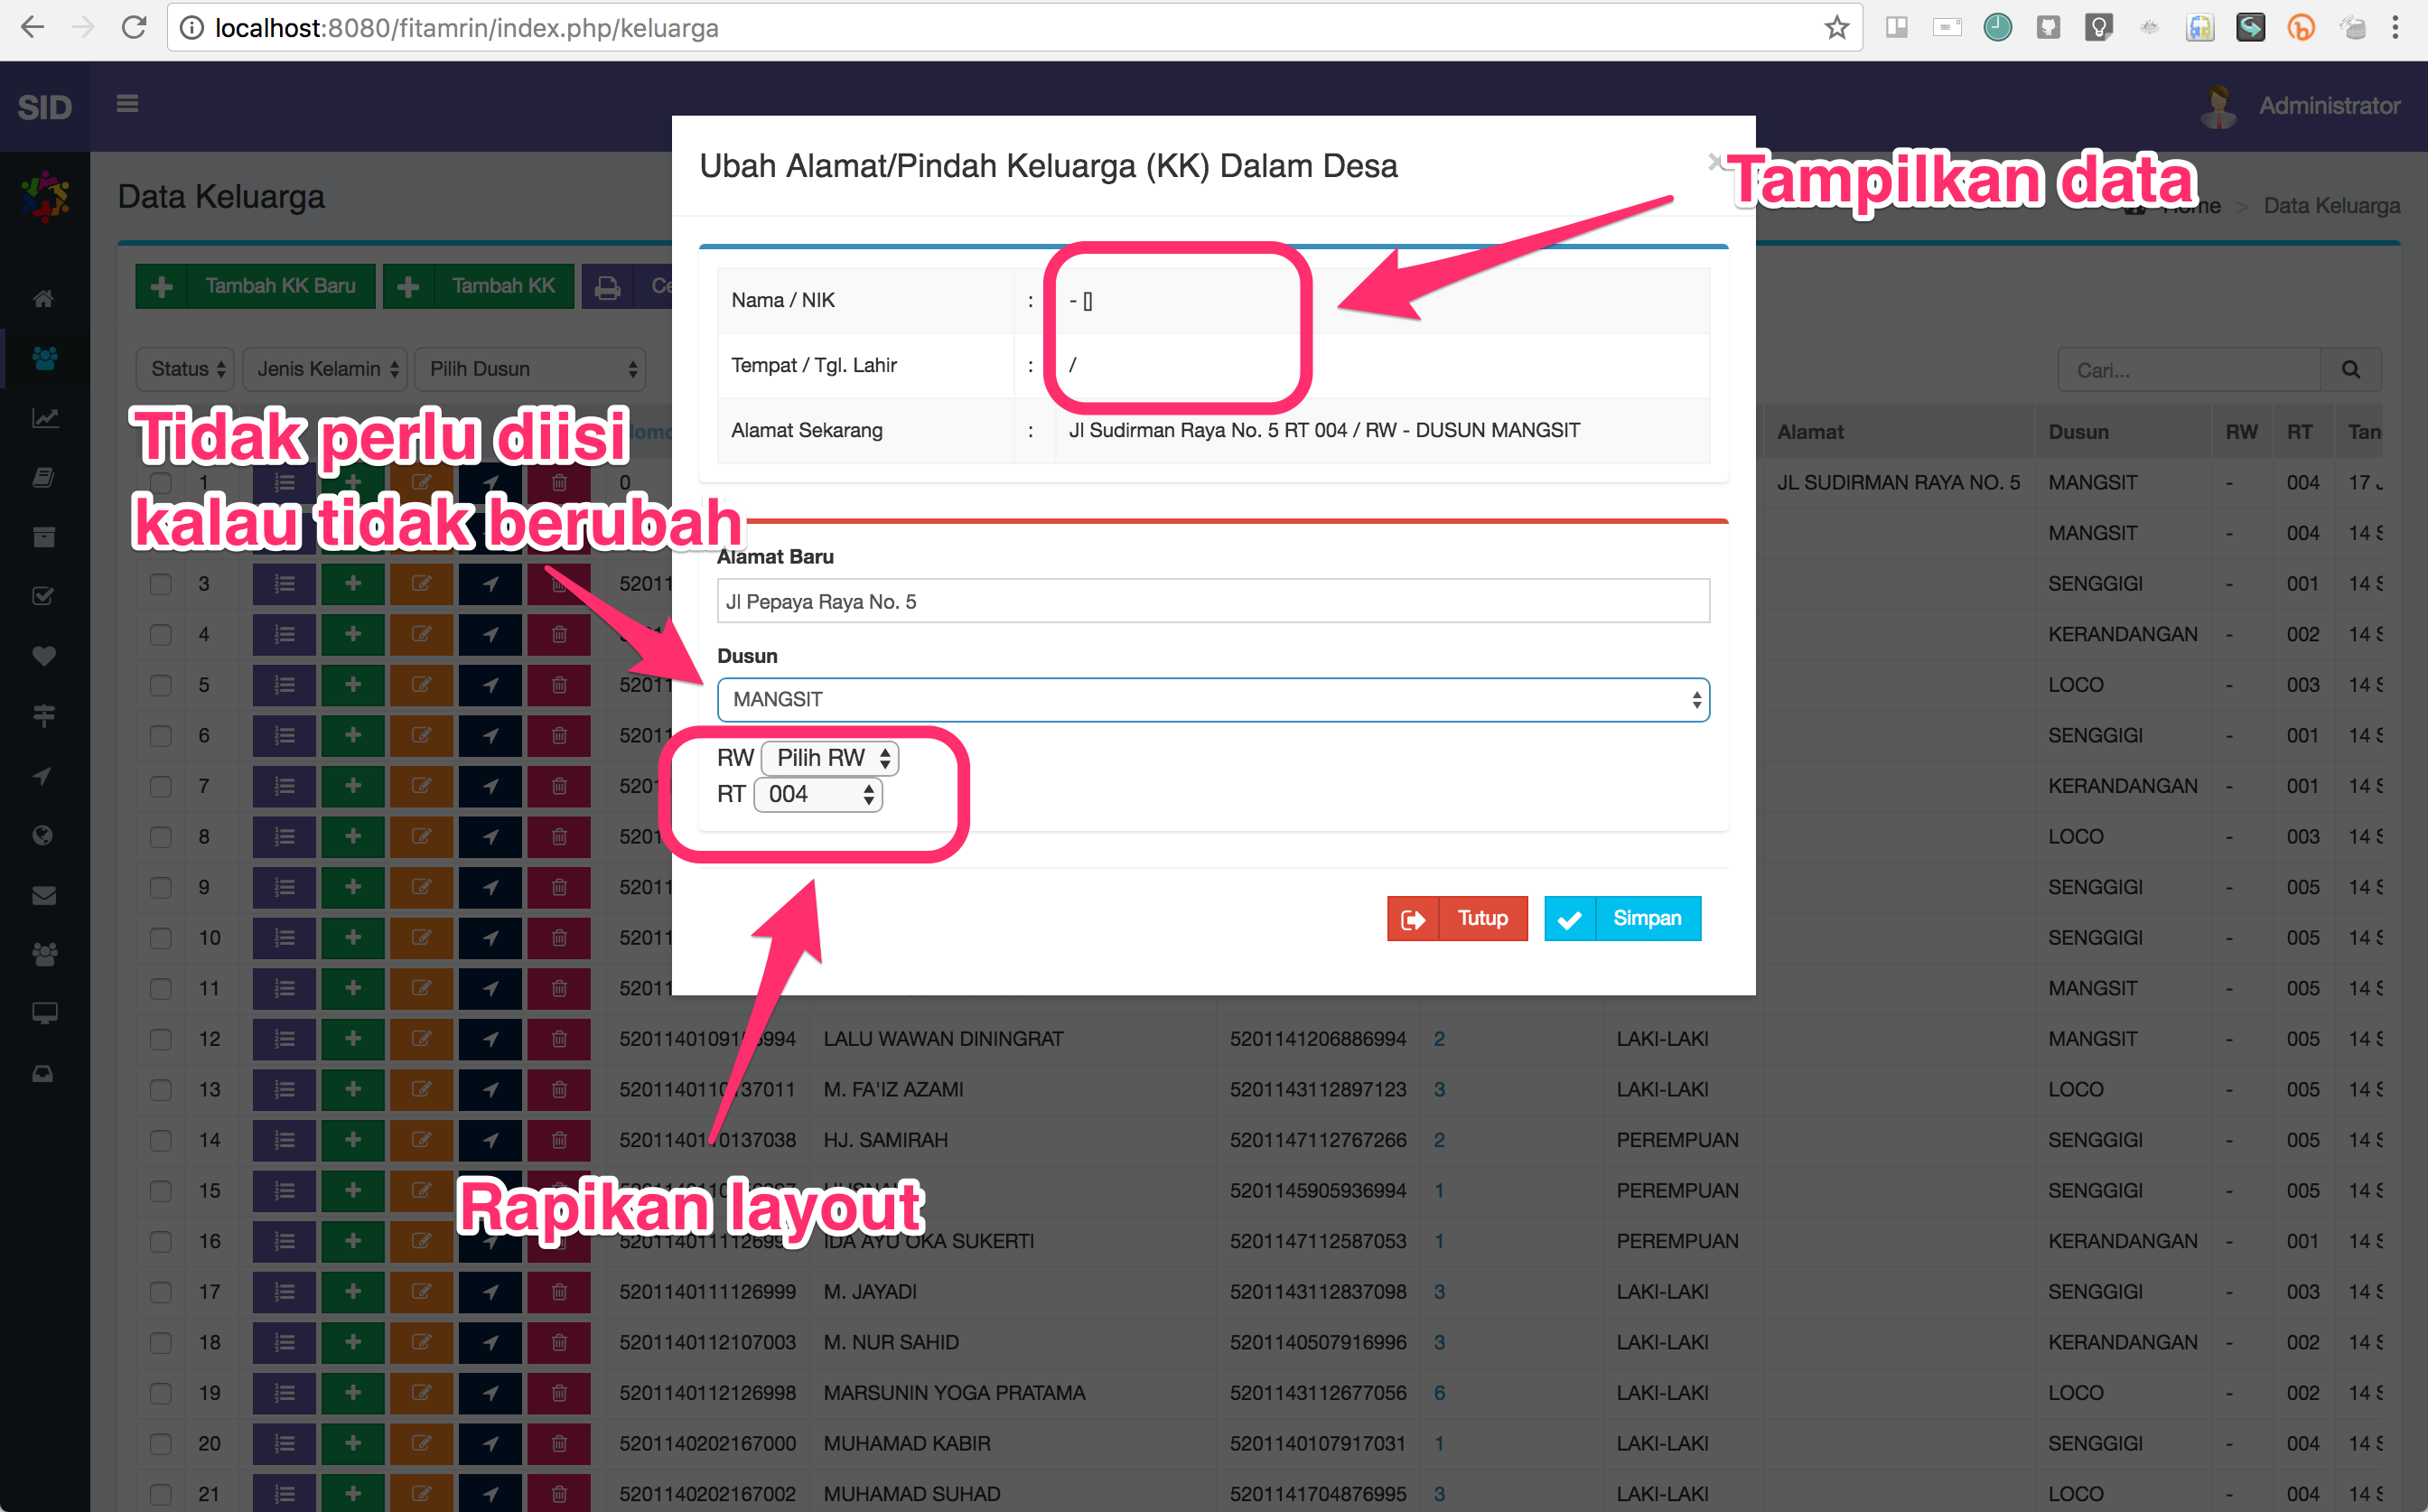Click the hamburger menu toggle icon
Screen dimensions: 2428x1512
127,104
